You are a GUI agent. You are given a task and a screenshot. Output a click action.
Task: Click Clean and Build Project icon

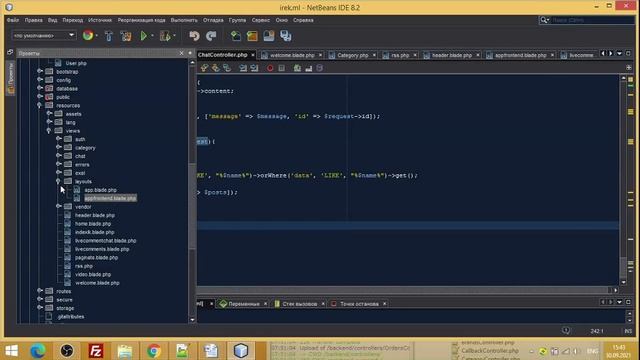click(126, 36)
